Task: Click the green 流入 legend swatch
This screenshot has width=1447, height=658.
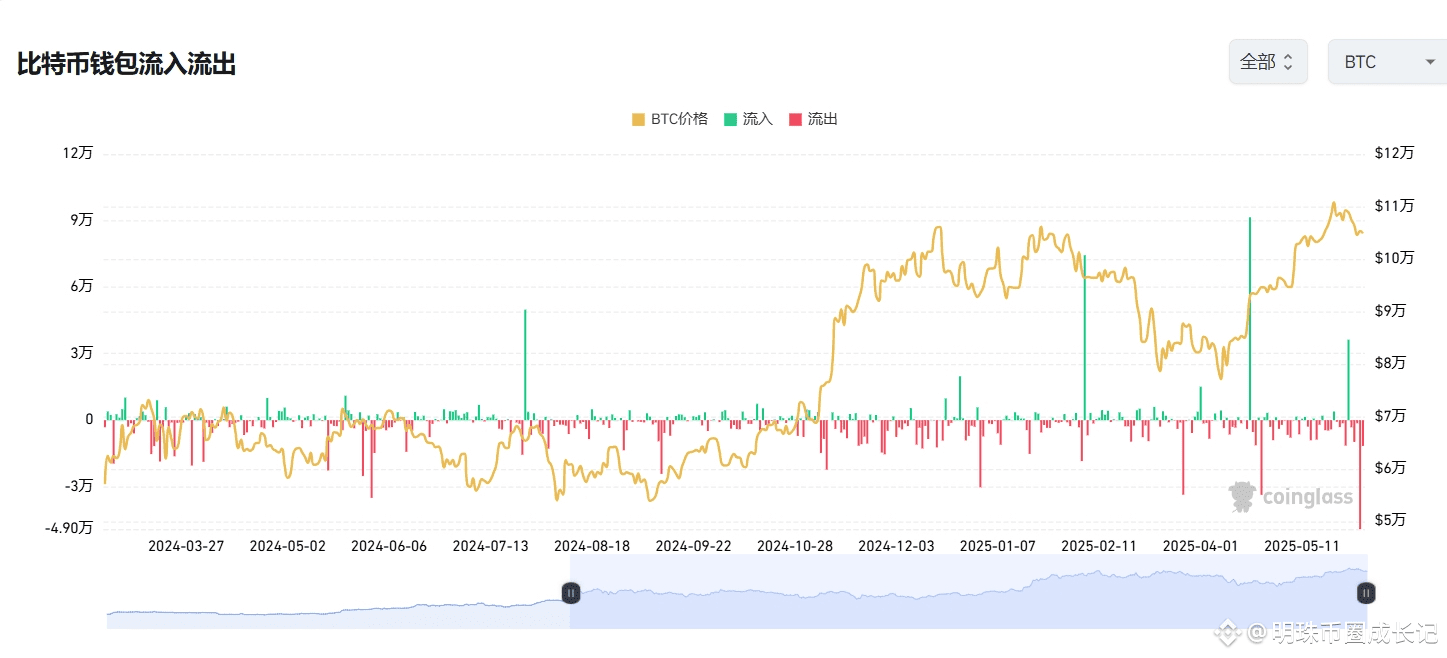Action: [x=730, y=119]
